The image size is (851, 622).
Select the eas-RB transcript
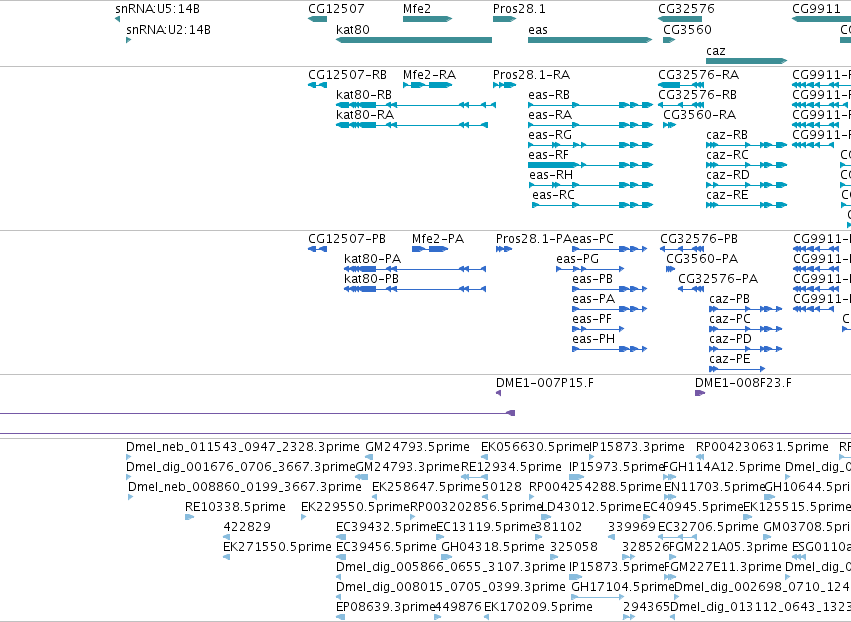590,105
